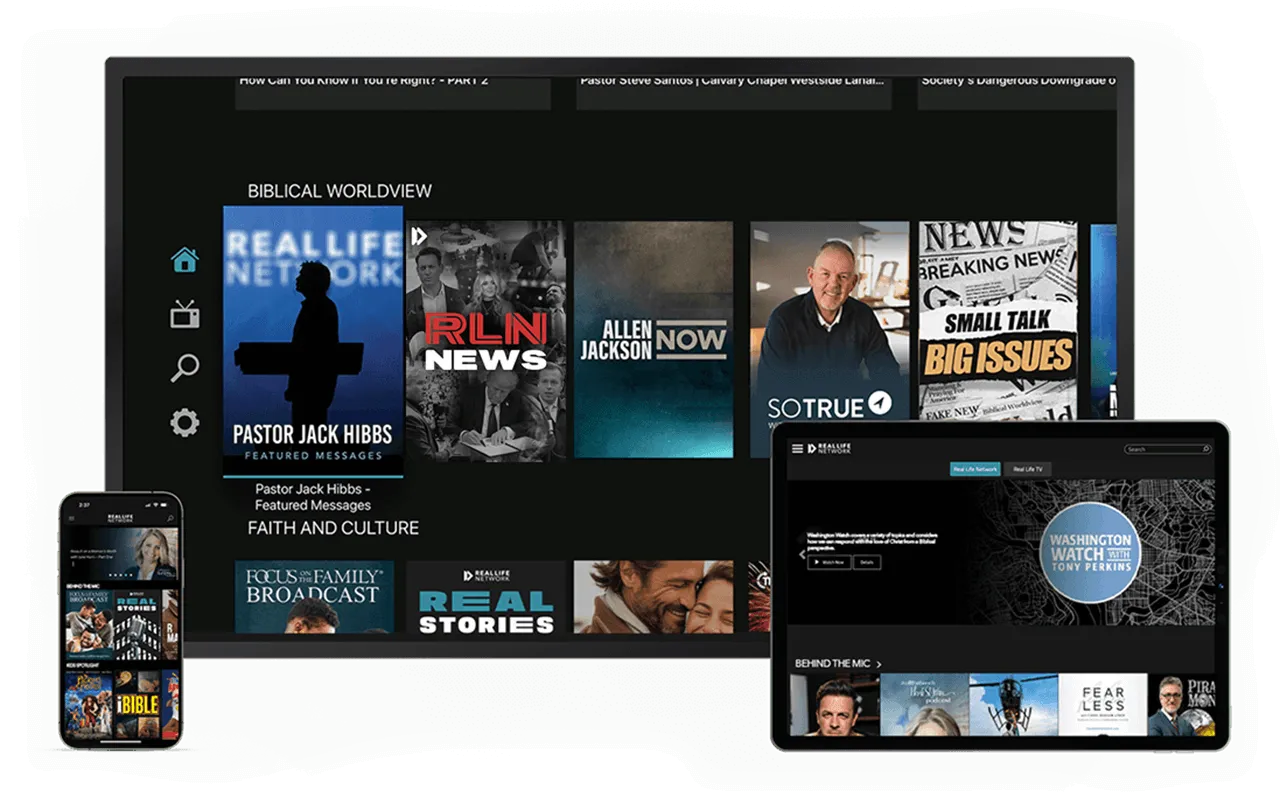This screenshot has width=1280, height=804.
Task: Open the helicopter thumbnail on tablet
Action: (x=1014, y=705)
